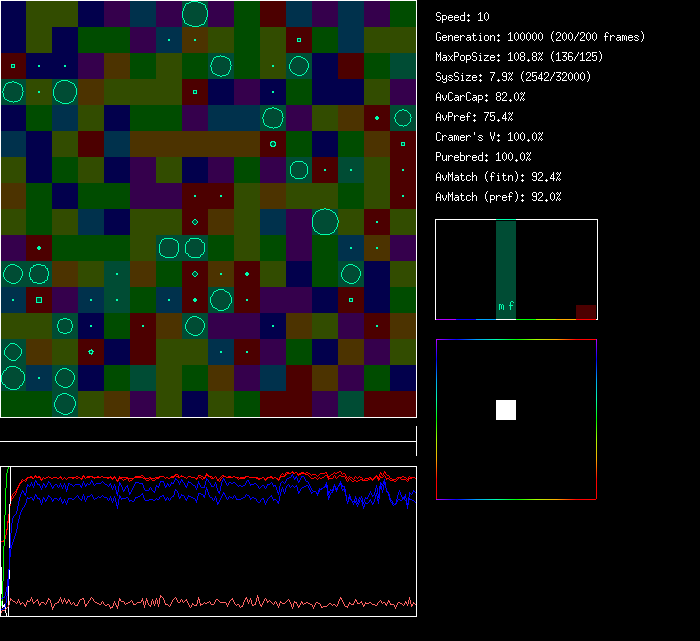This screenshot has width=700, height=641.
Task: Click the AvMatch (fitn) statistic
Action: (498, 177)
